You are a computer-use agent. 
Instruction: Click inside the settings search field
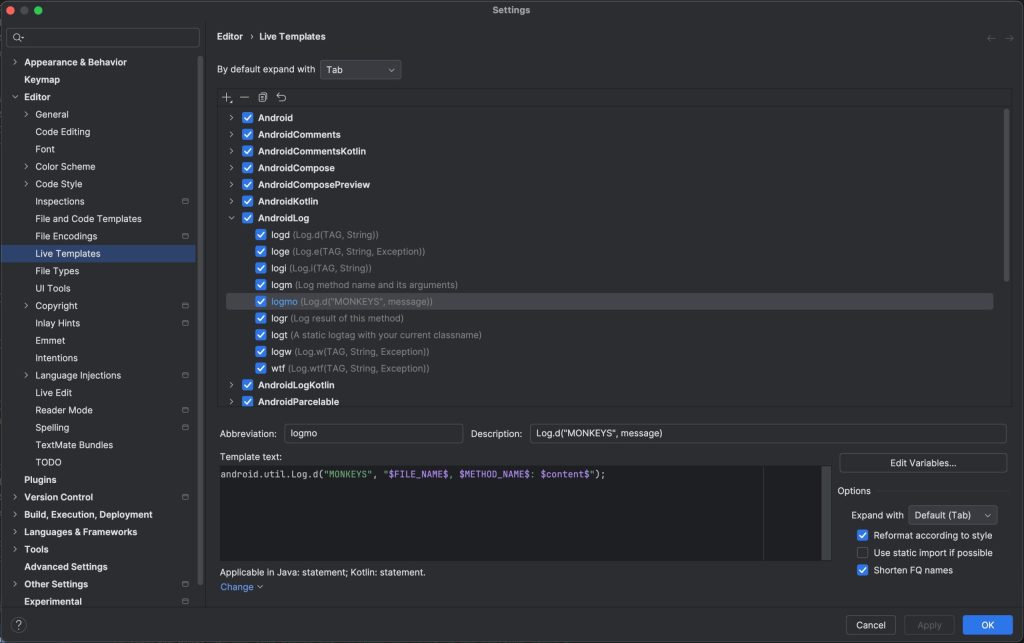click(100, 36)
